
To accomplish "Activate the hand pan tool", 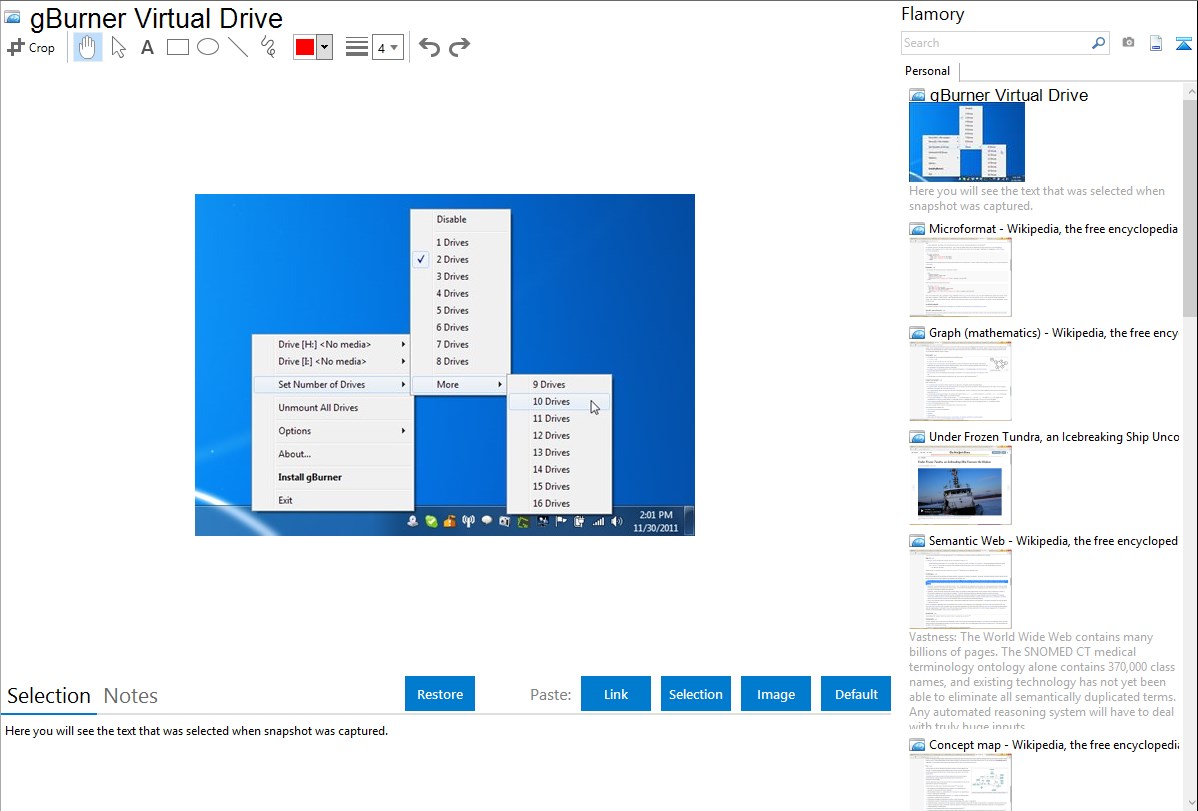I will pos(87,47).
